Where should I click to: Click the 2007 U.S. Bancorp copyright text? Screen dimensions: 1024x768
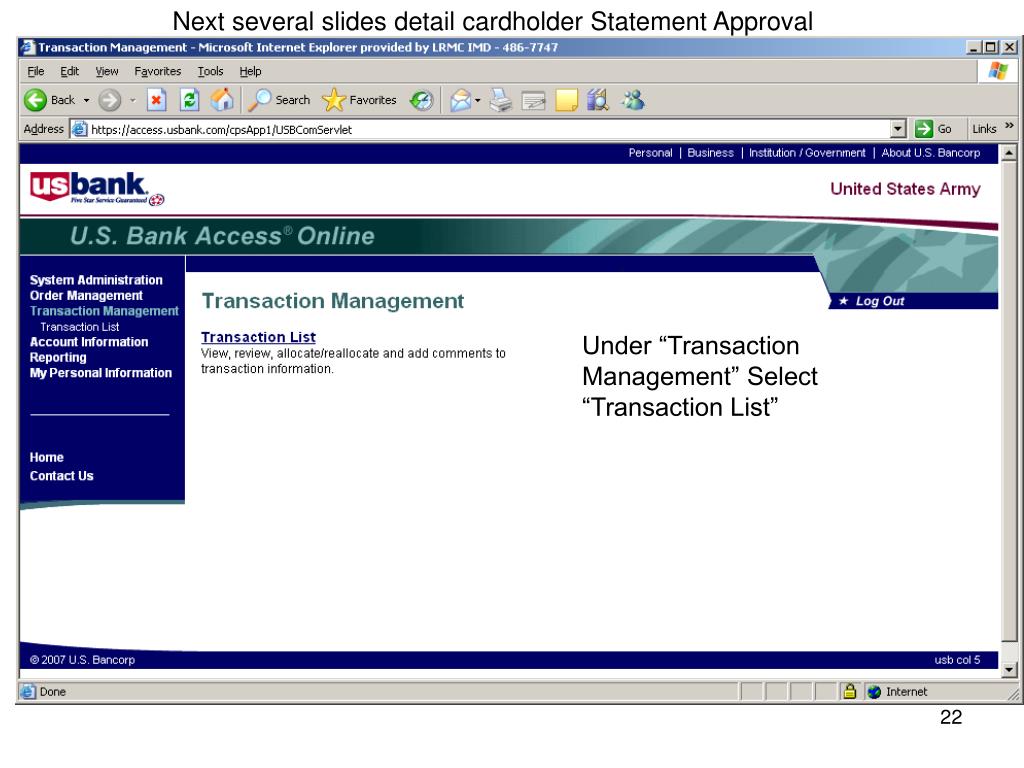click(82, 660)
